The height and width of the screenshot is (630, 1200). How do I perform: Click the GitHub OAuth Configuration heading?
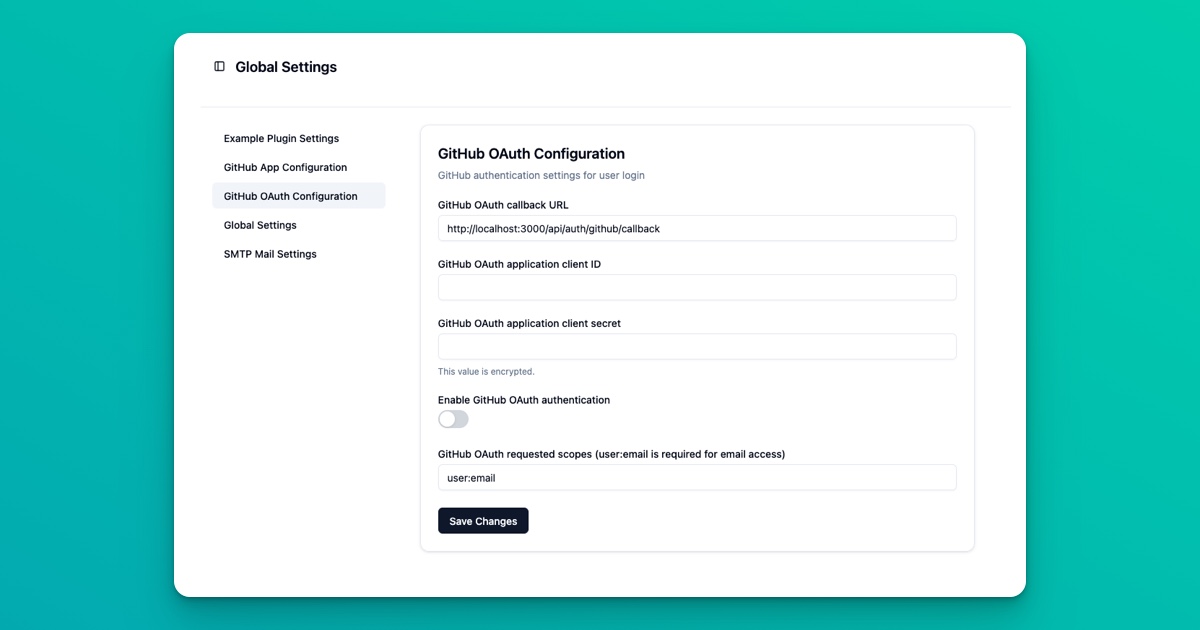point(531,153)
